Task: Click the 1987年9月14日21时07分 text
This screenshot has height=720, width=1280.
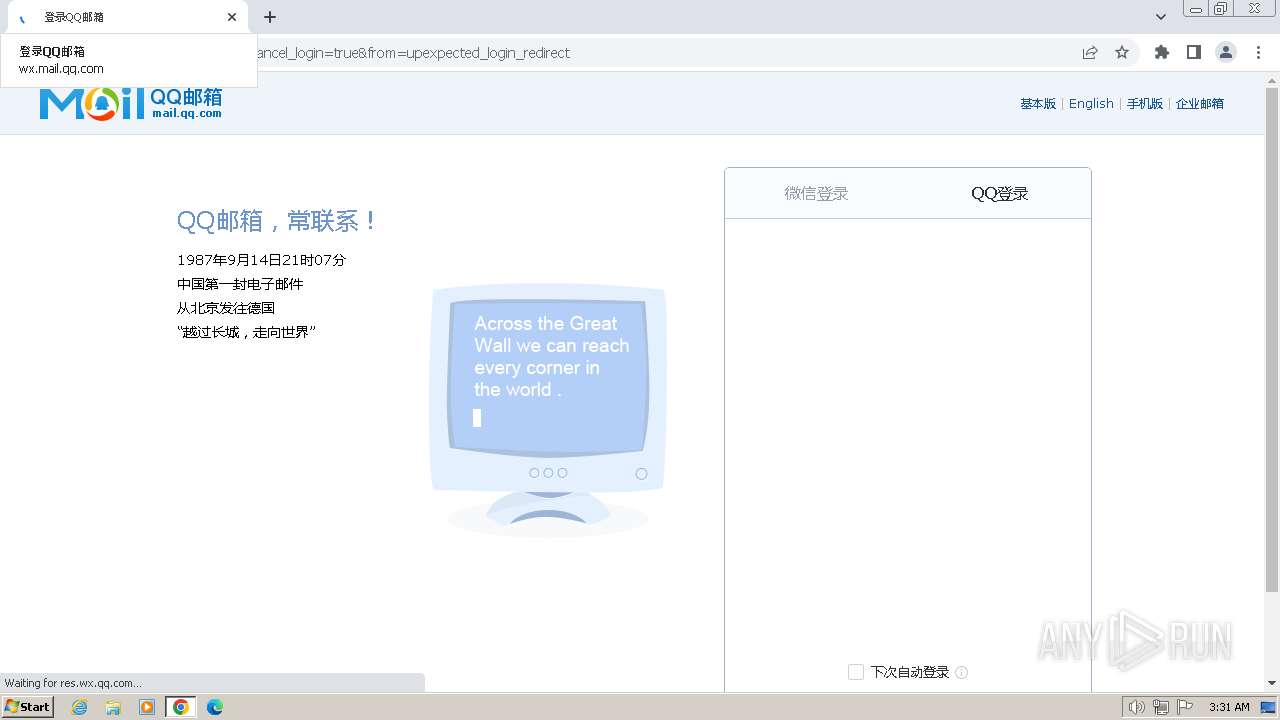Action: (262, 260)
